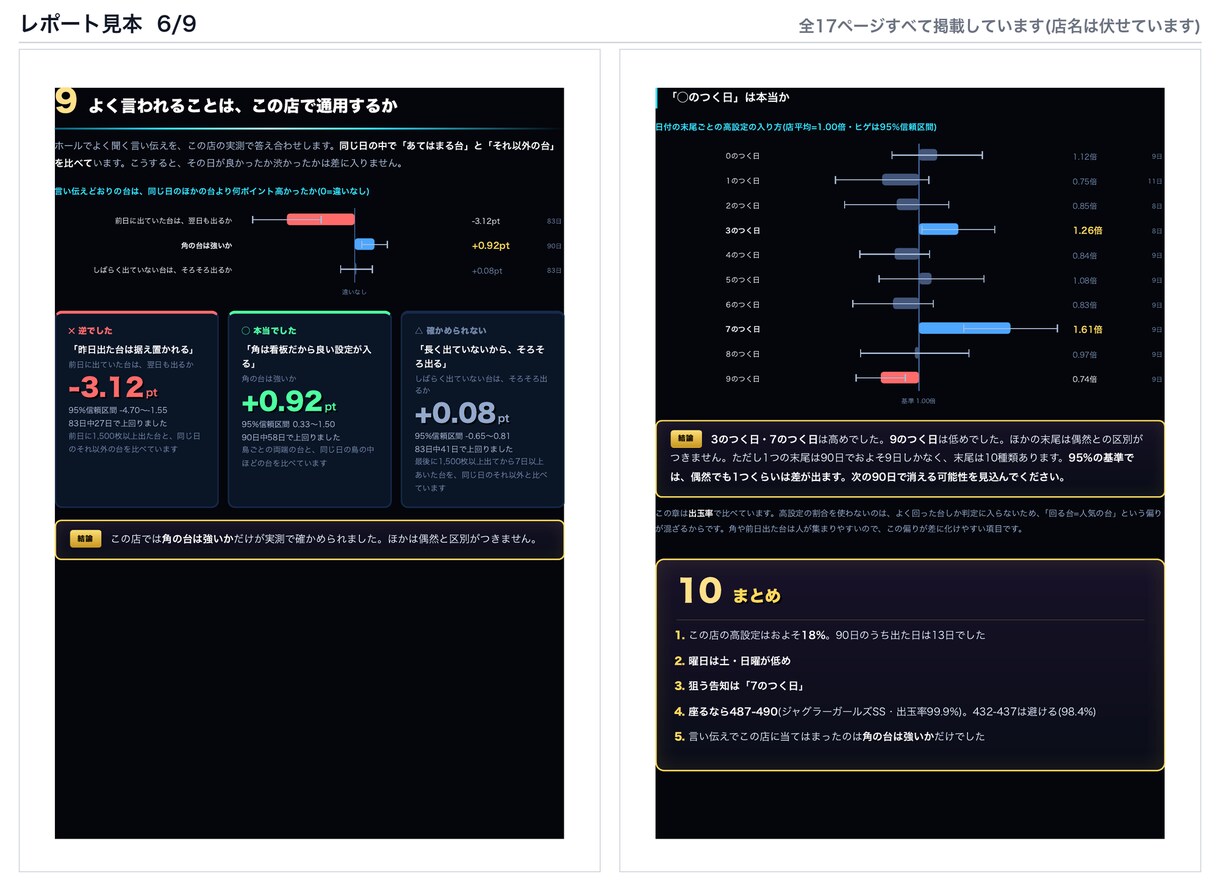Screen dimensions: 1220x891
Task: Click the heading "「◯のつく日」は本当か"
Action: [x=731, y=97]
